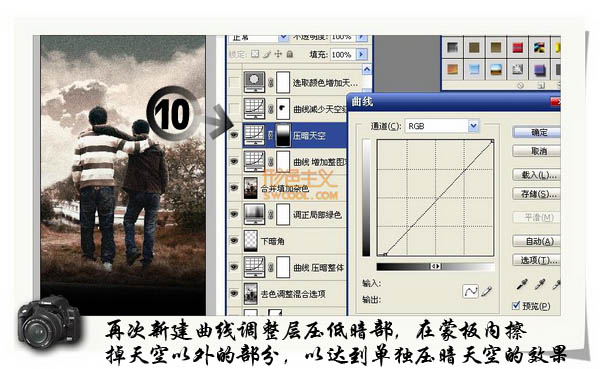Click the layers panel scroll up arrow

coord(367,69)
